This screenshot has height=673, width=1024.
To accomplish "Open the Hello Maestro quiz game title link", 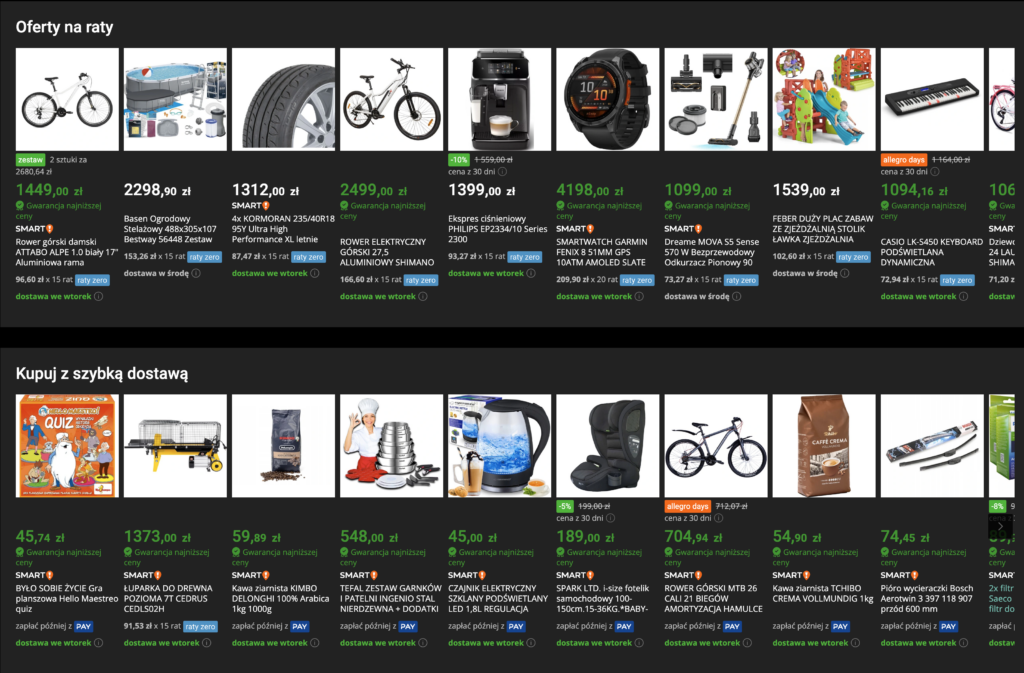I will 62,599.
